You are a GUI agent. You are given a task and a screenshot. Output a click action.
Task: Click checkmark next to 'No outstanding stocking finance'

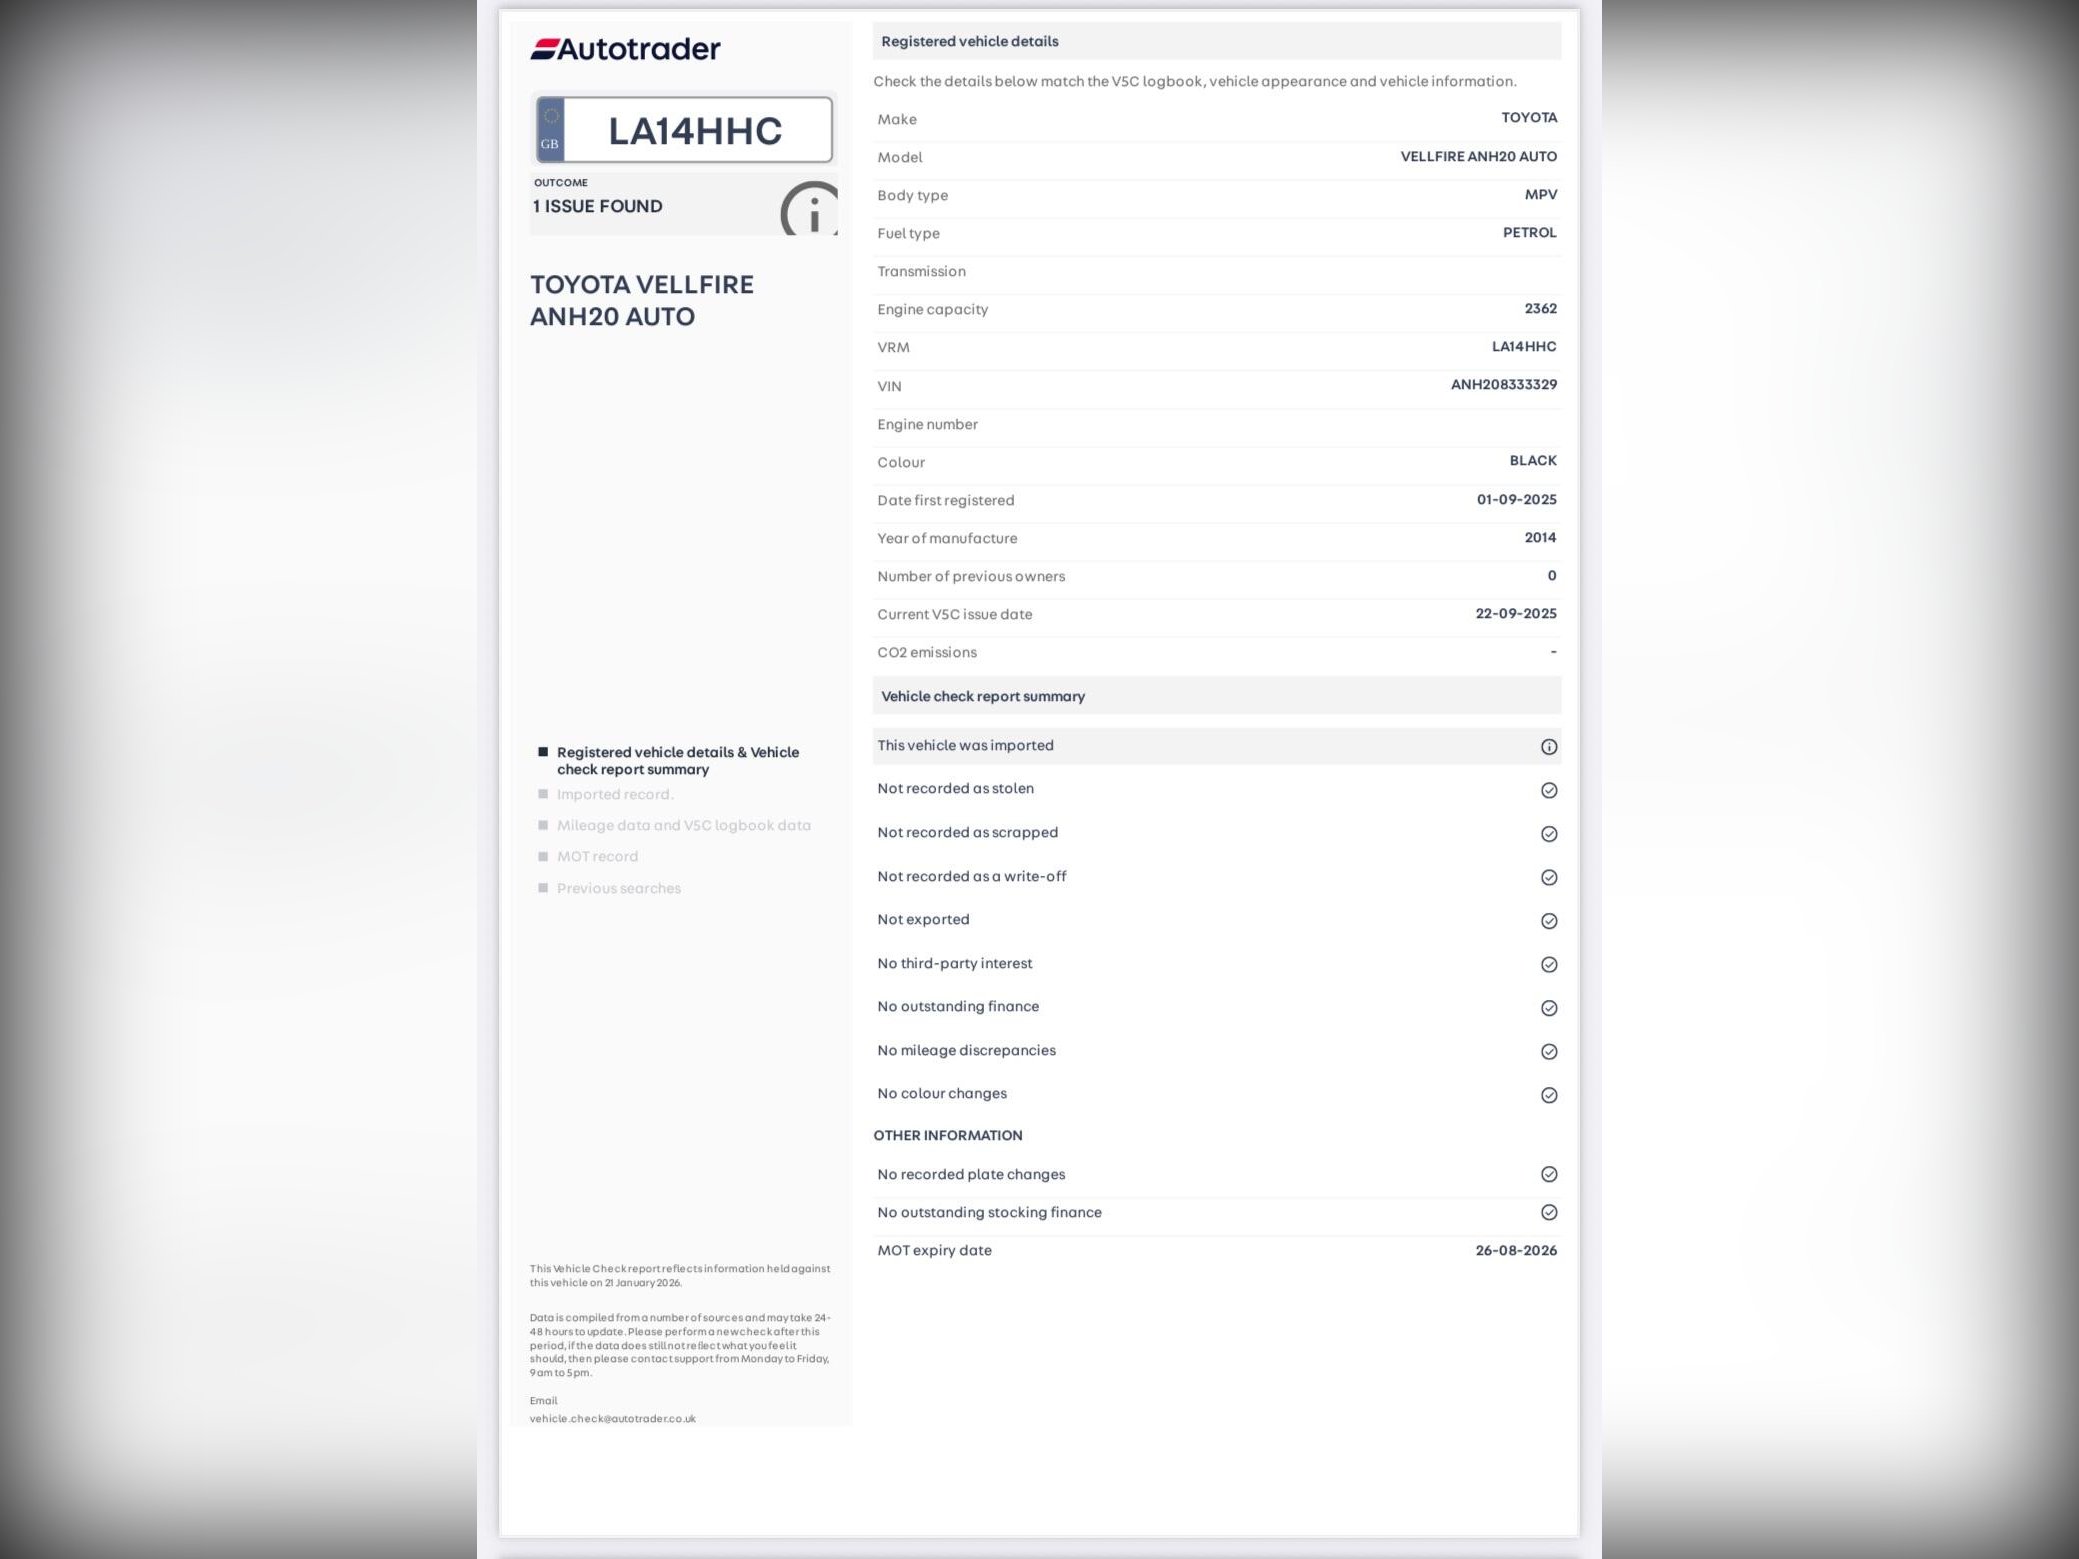[x=1548, y=1212]
